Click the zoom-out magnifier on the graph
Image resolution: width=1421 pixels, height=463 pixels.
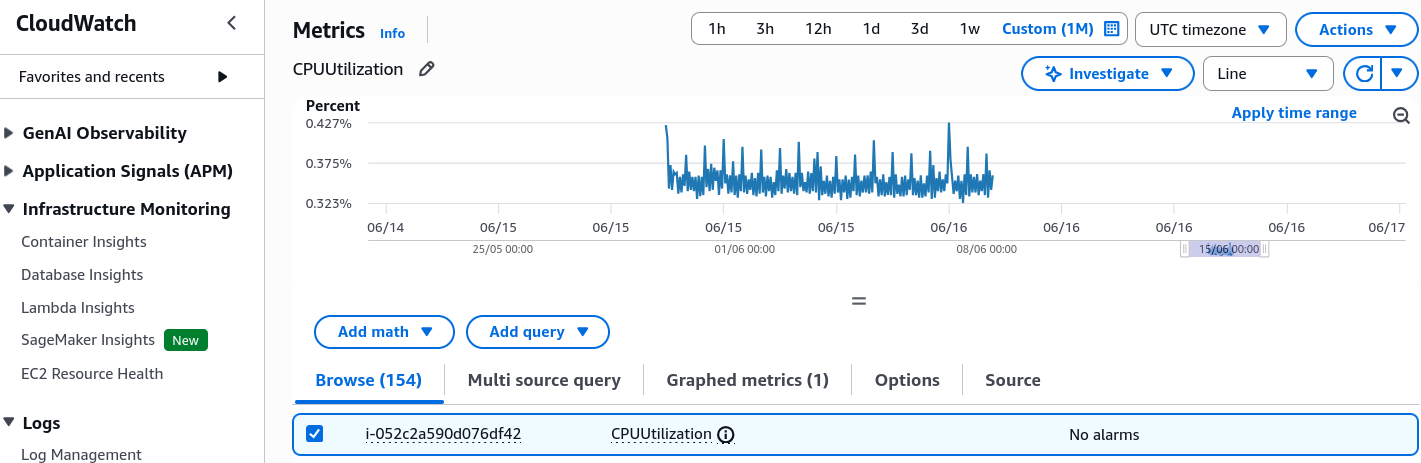(1401, 115)
